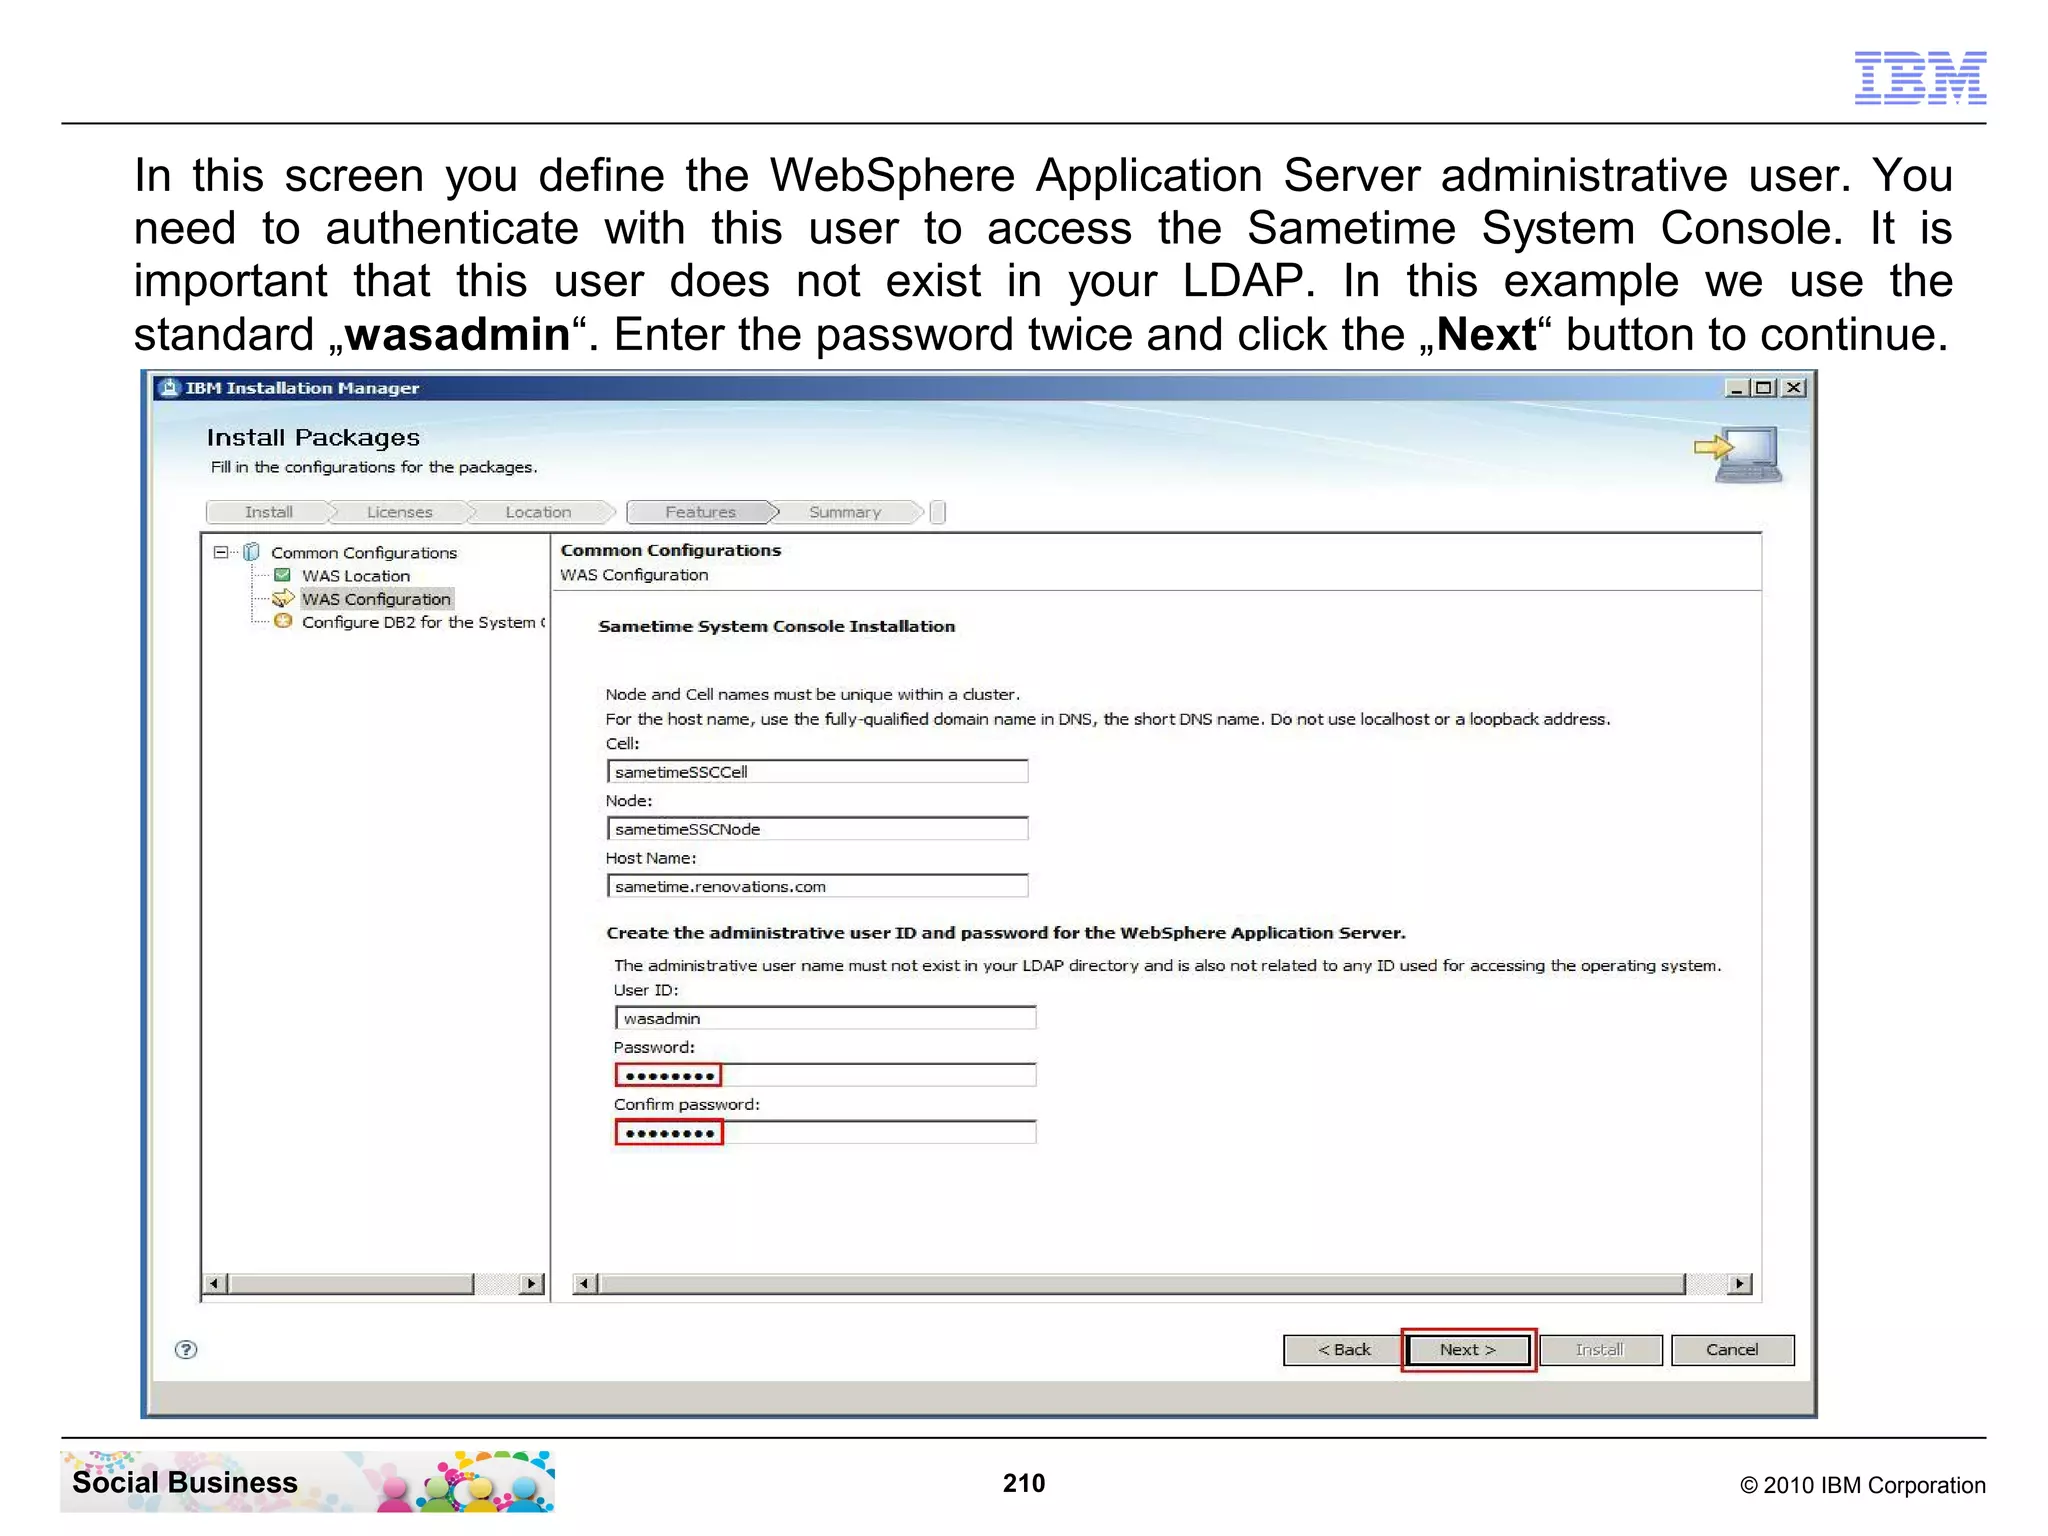Focus the Cell input field

[x=817, y=771]
